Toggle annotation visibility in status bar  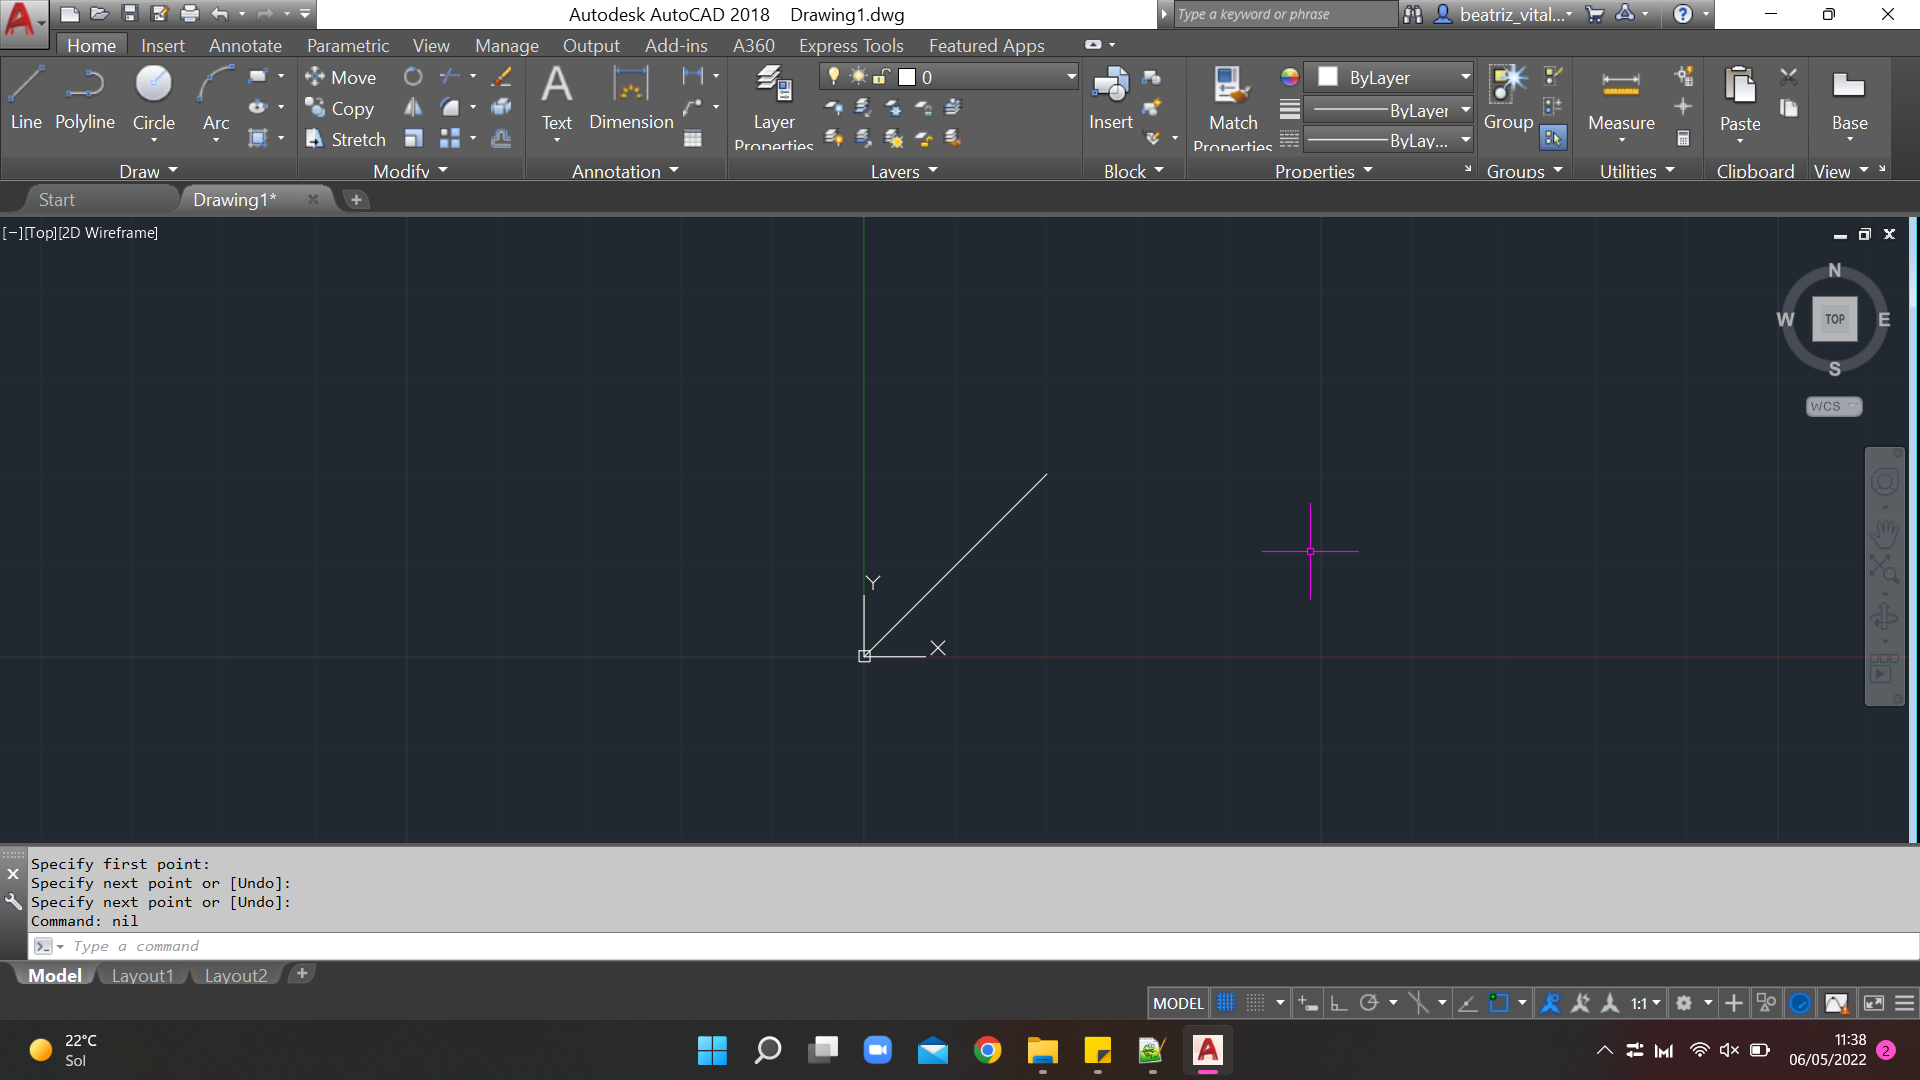click(1550, 1003)
